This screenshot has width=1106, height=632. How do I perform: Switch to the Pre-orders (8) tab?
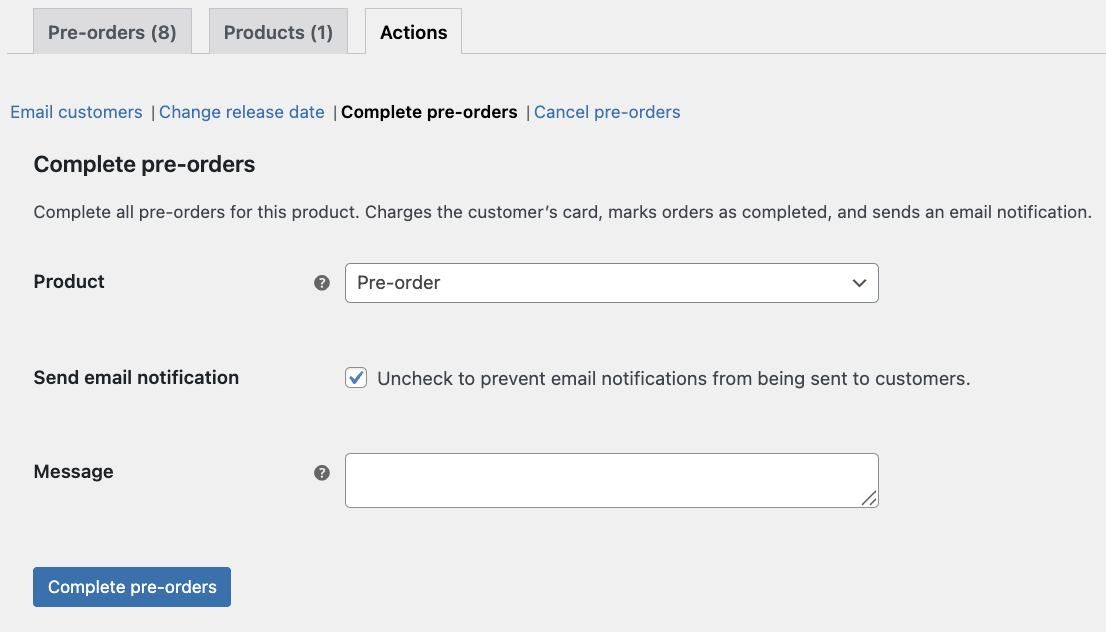[x=112, y=32]
